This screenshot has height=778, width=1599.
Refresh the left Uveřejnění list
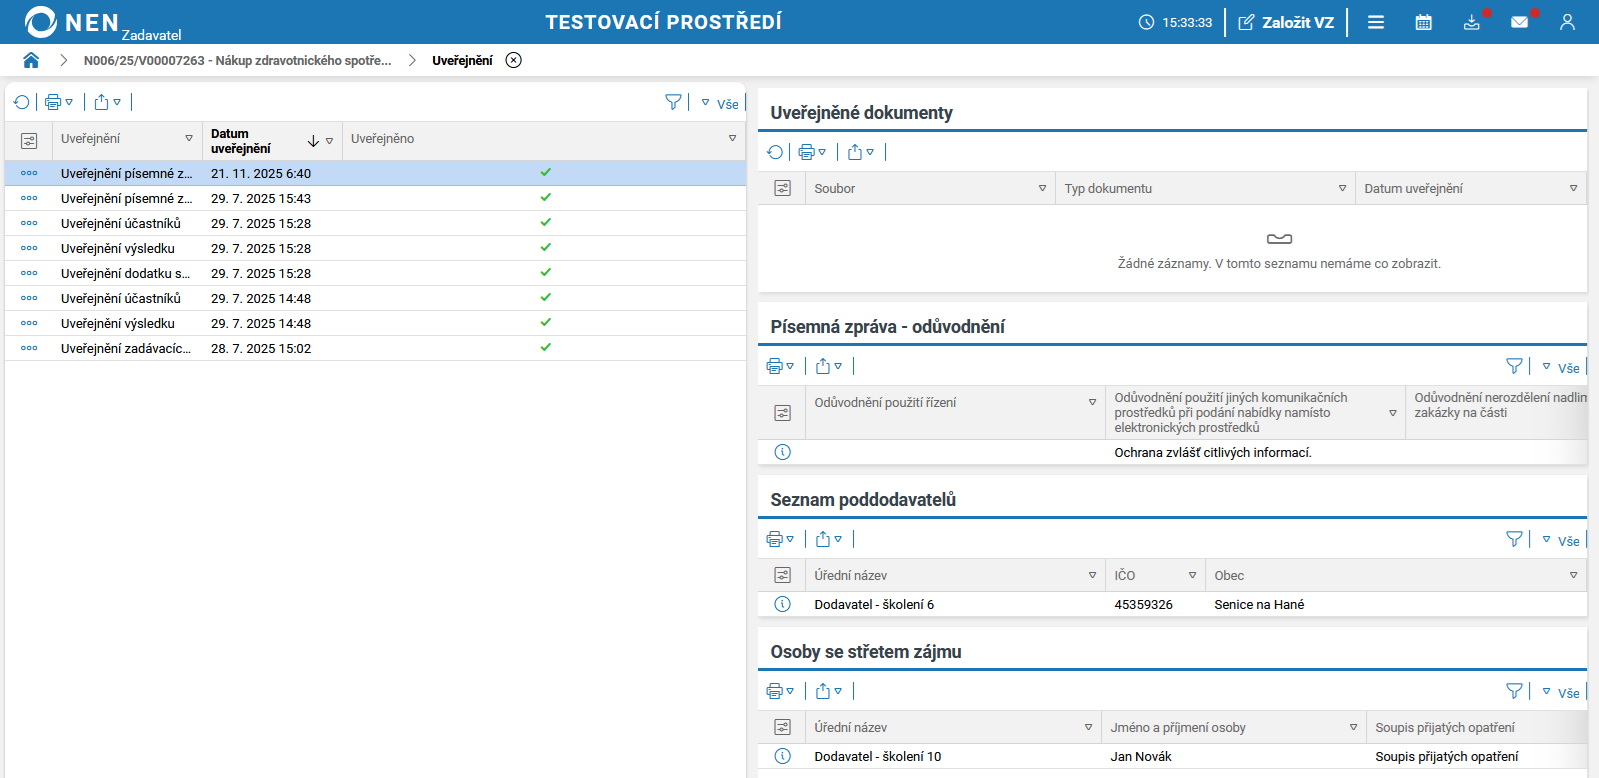[x=21, y=102]
